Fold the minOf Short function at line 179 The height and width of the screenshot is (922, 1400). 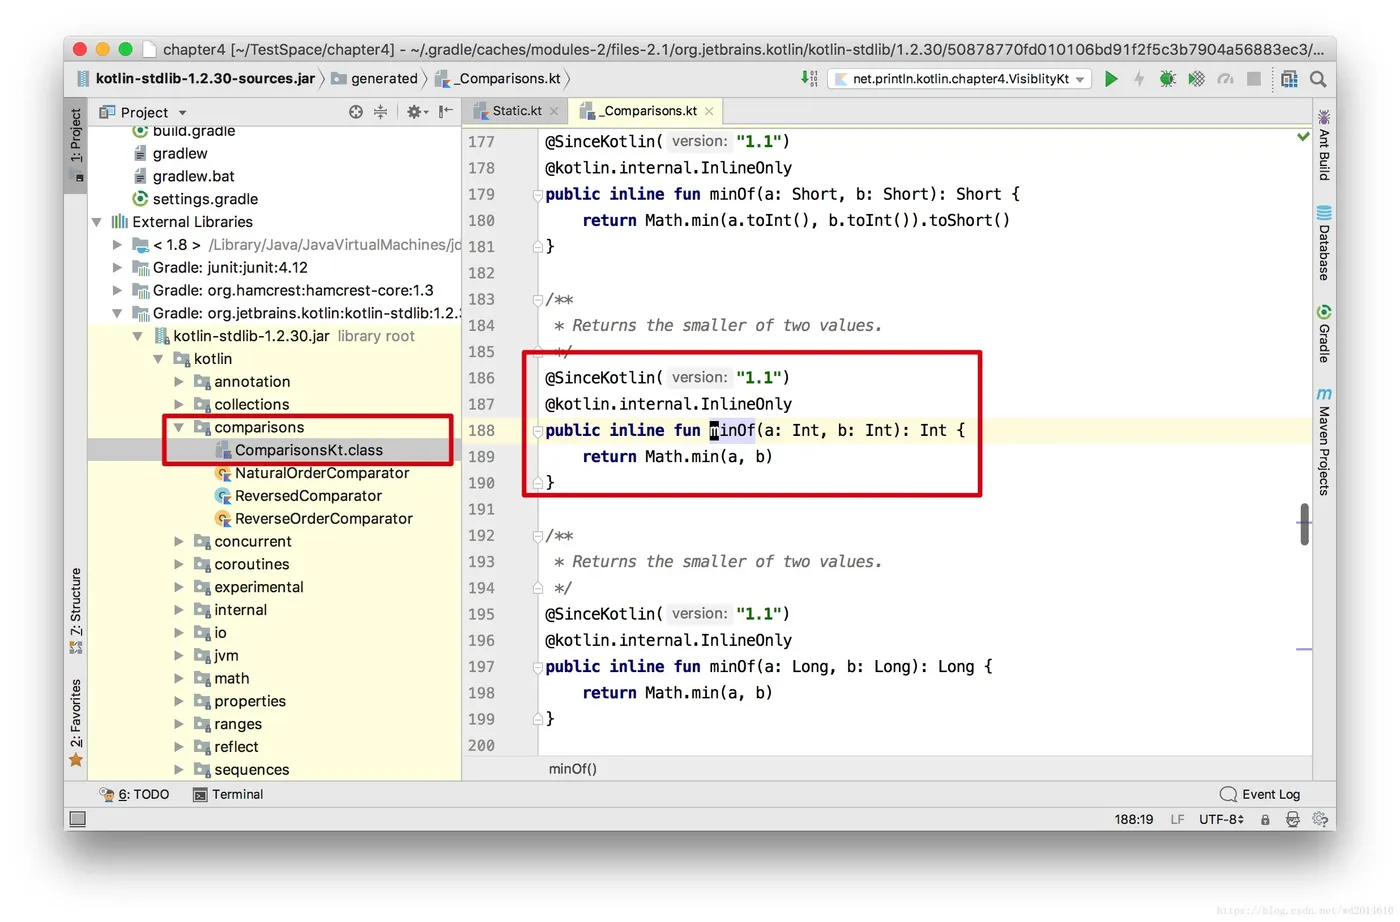[x=537, y=195]
